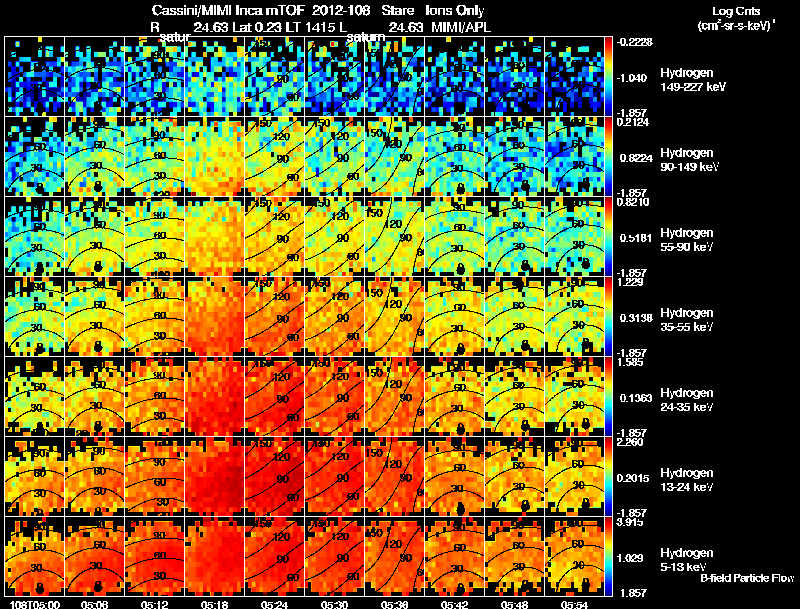The width and height of the screenshot is (800, 609).
Task: Open the 05:42 panel in Hydrogen 24-35 keV row
Action: tap(455, 397)
